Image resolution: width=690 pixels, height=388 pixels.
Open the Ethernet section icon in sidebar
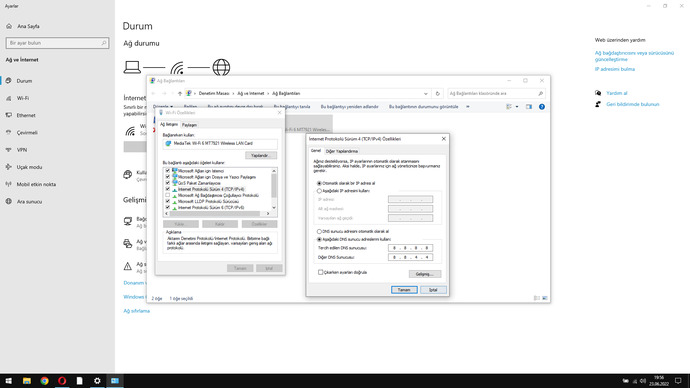pyautogui.click(x=8, y=115)
